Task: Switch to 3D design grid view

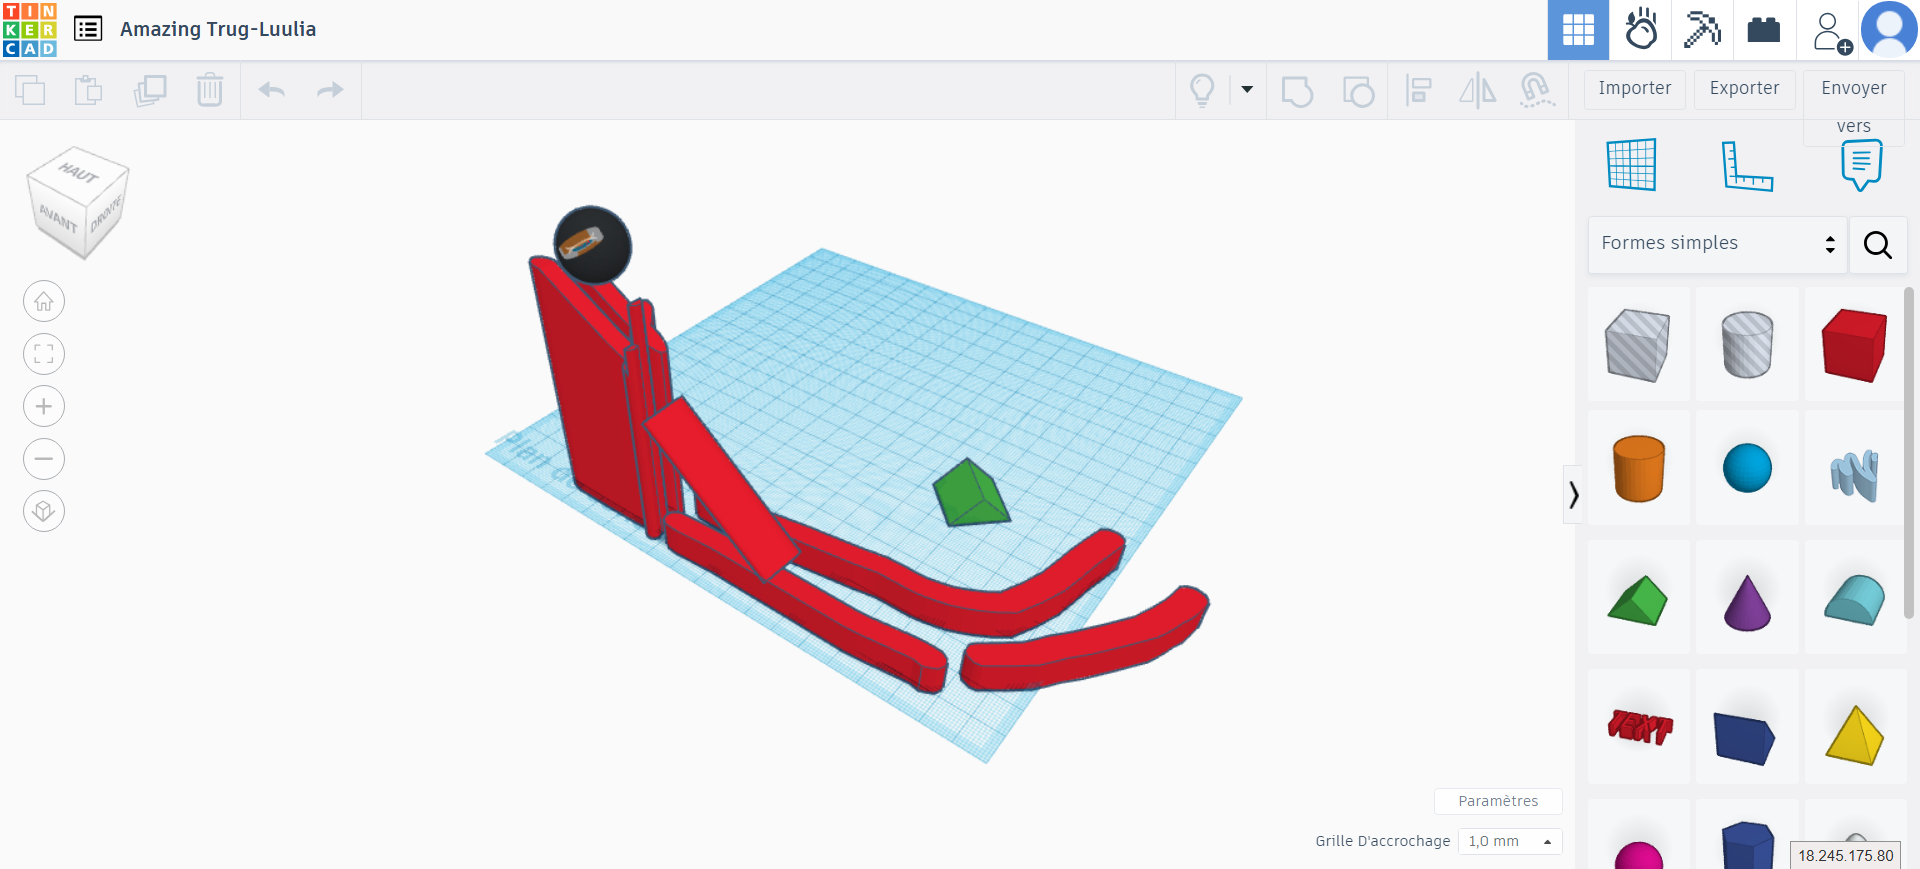Action: click(x=1578, y=30)
